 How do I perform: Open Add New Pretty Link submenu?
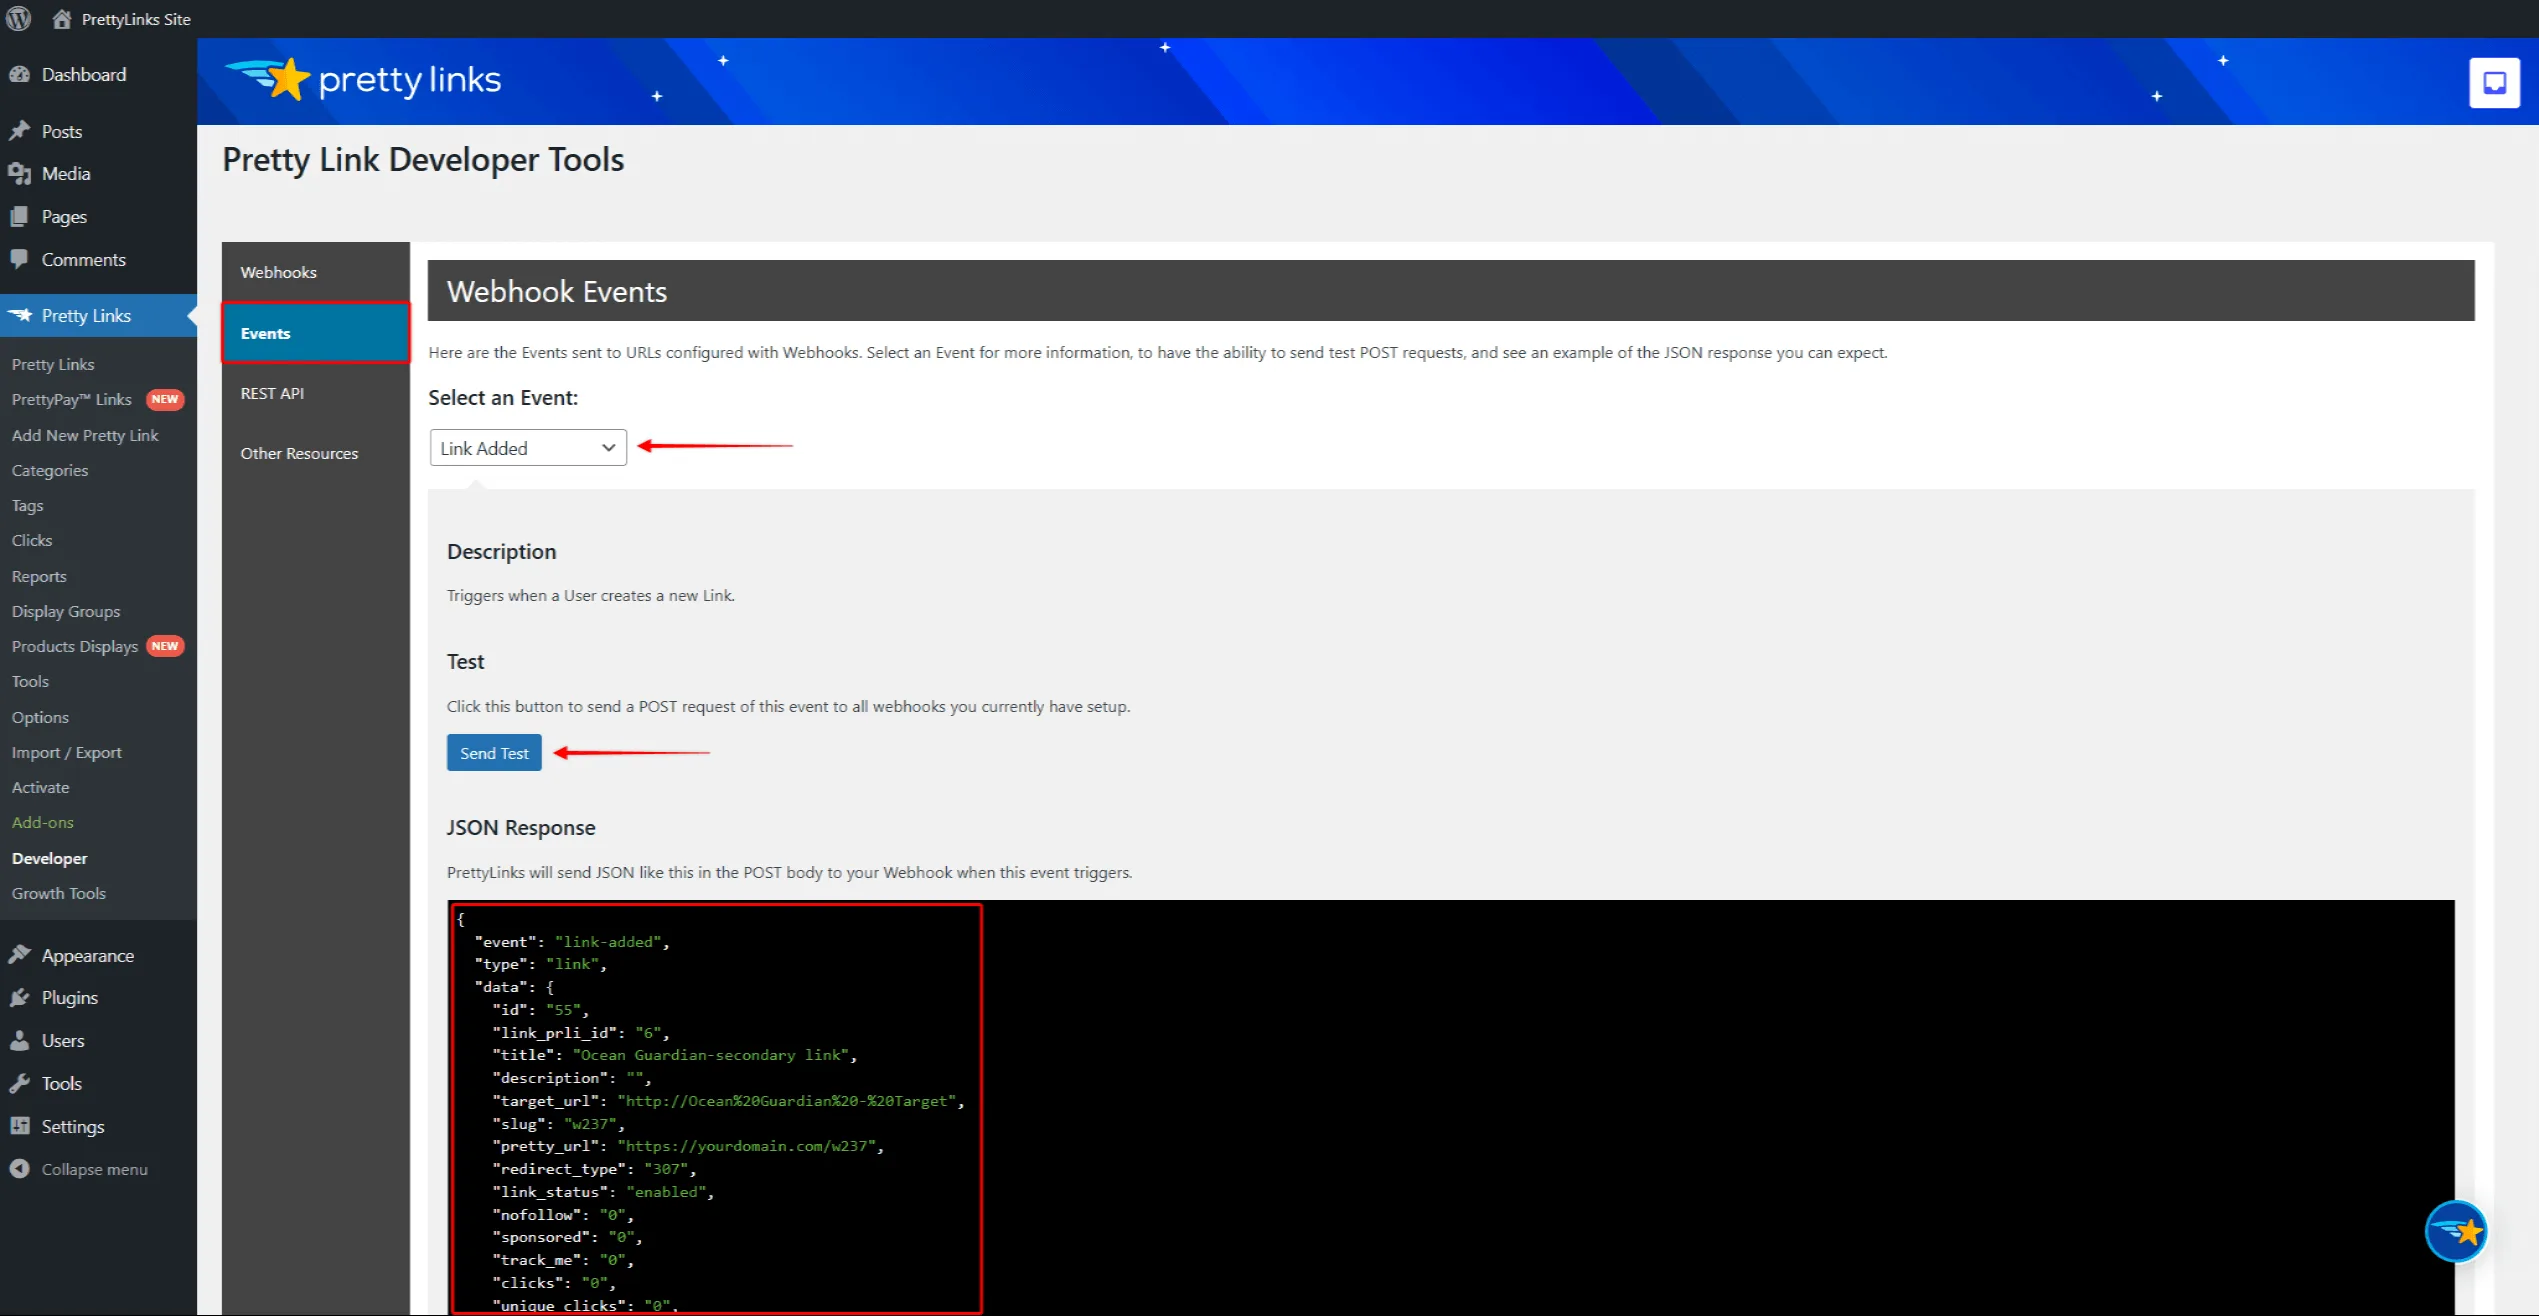tap(85, 435)
